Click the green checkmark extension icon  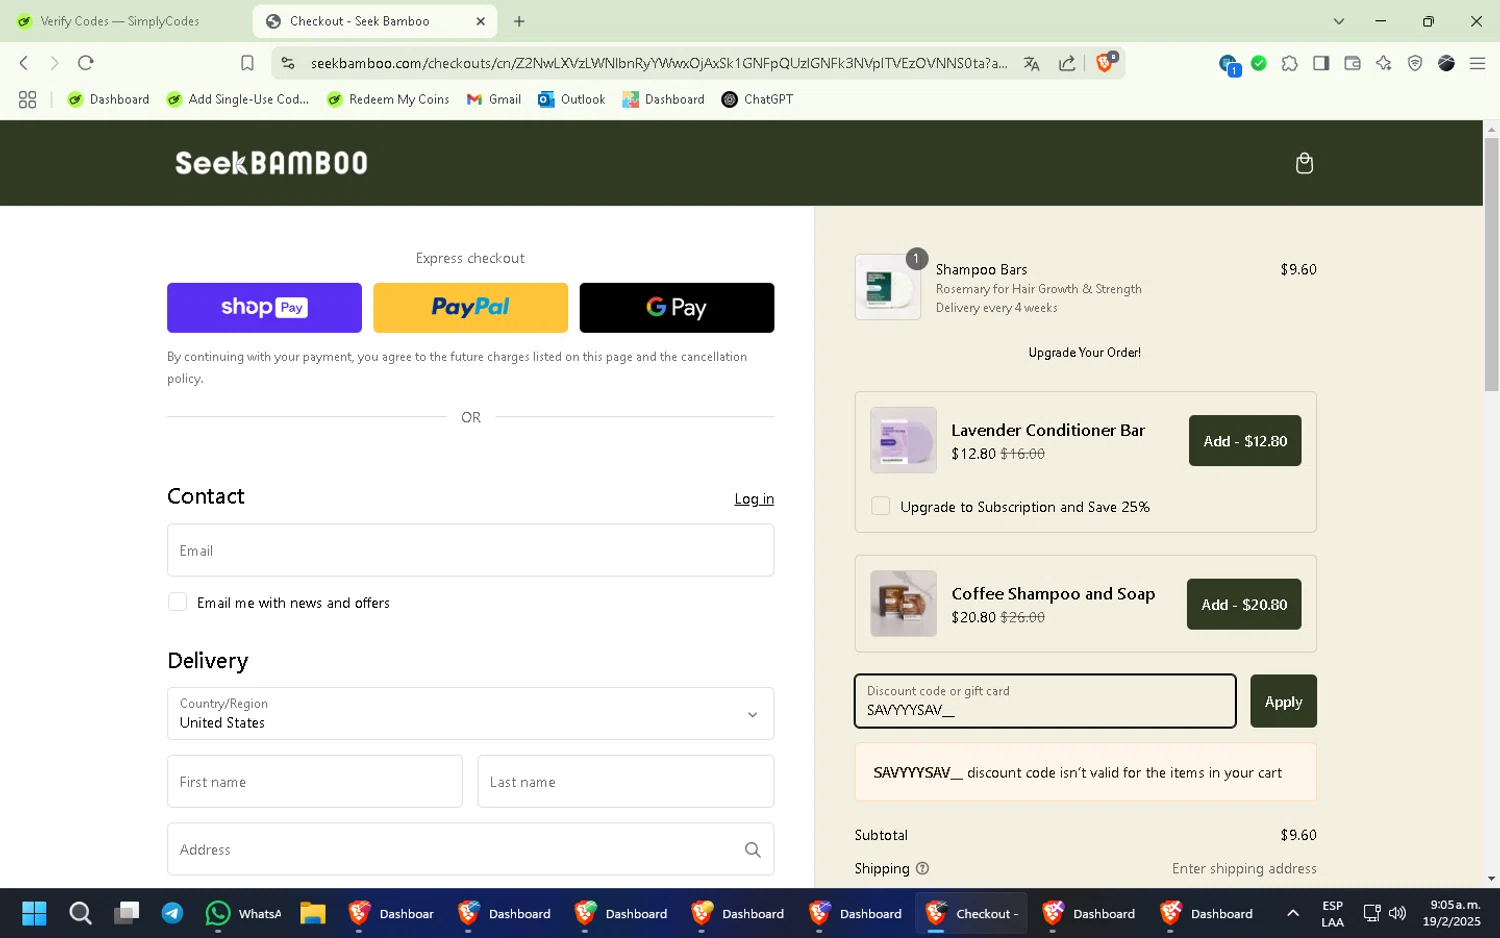pos(1259,63)
